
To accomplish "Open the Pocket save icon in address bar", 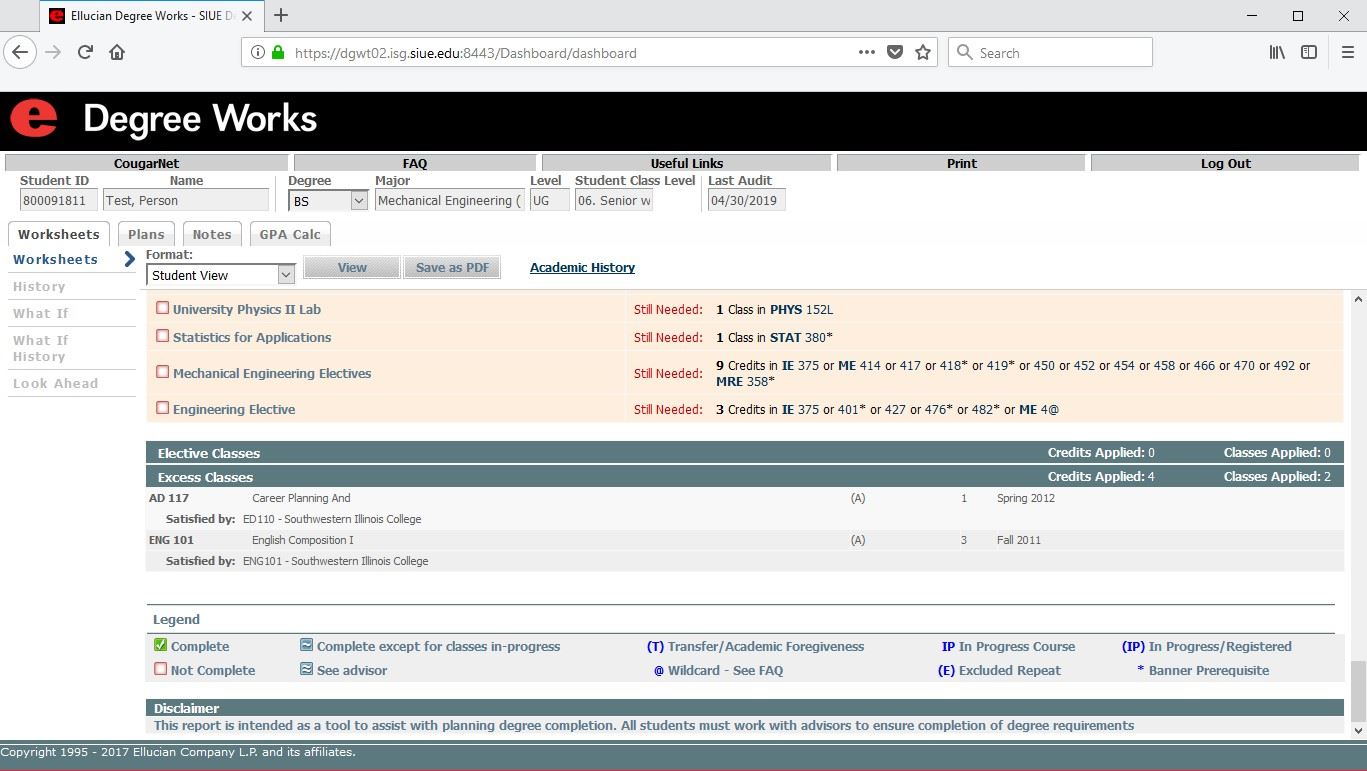I will point(895,53).
